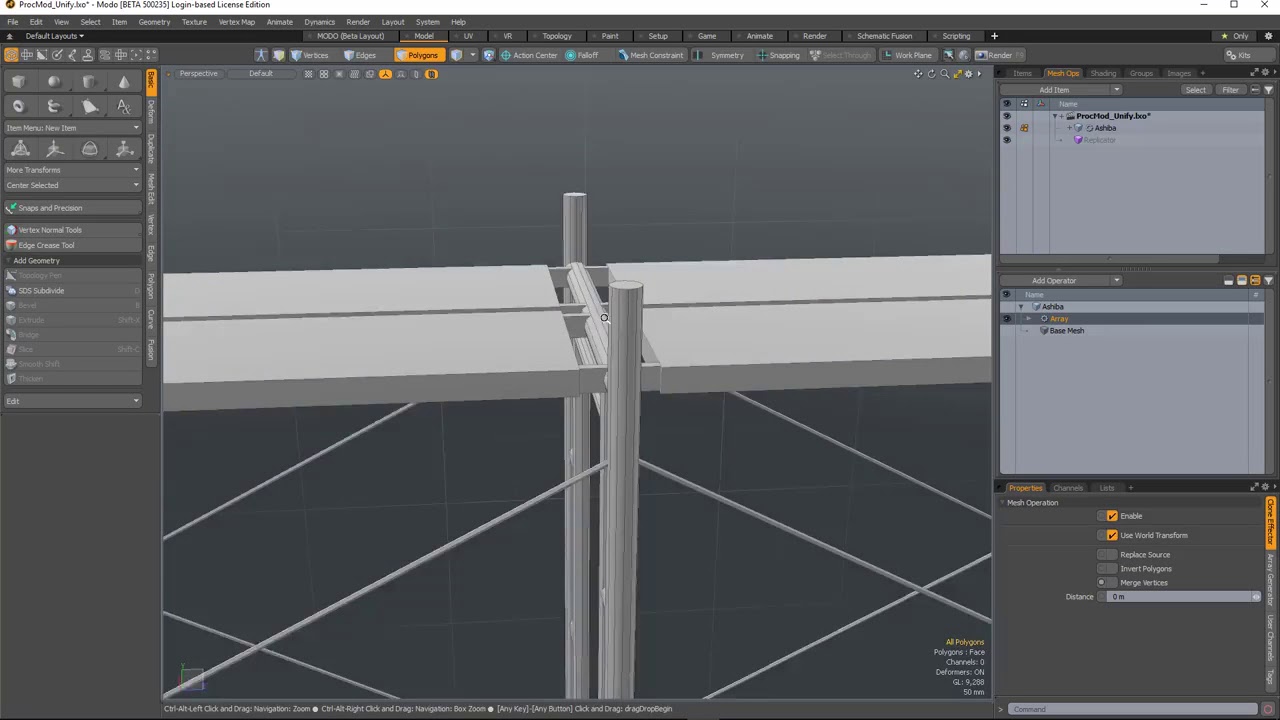
Task: Click the filter funnel icon in item list
Action: pyautogui.click(x=1268, y=90)
